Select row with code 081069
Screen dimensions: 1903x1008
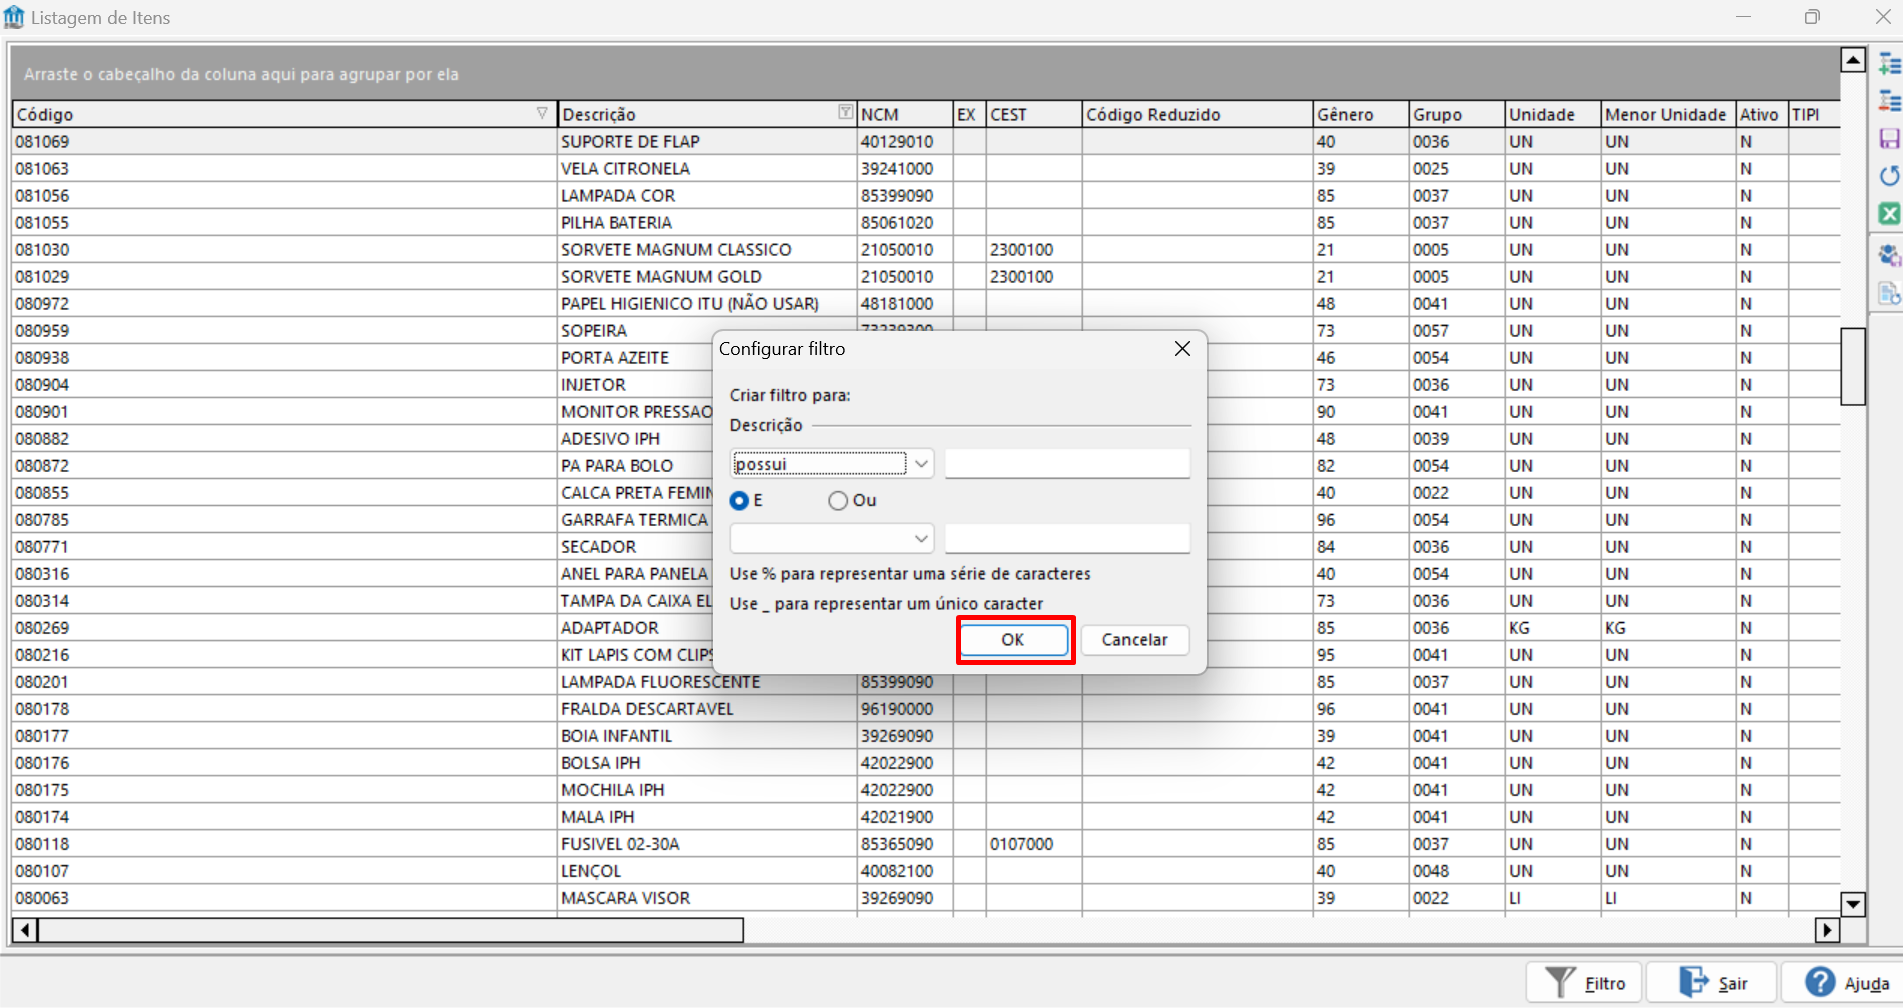click(284, 141)
